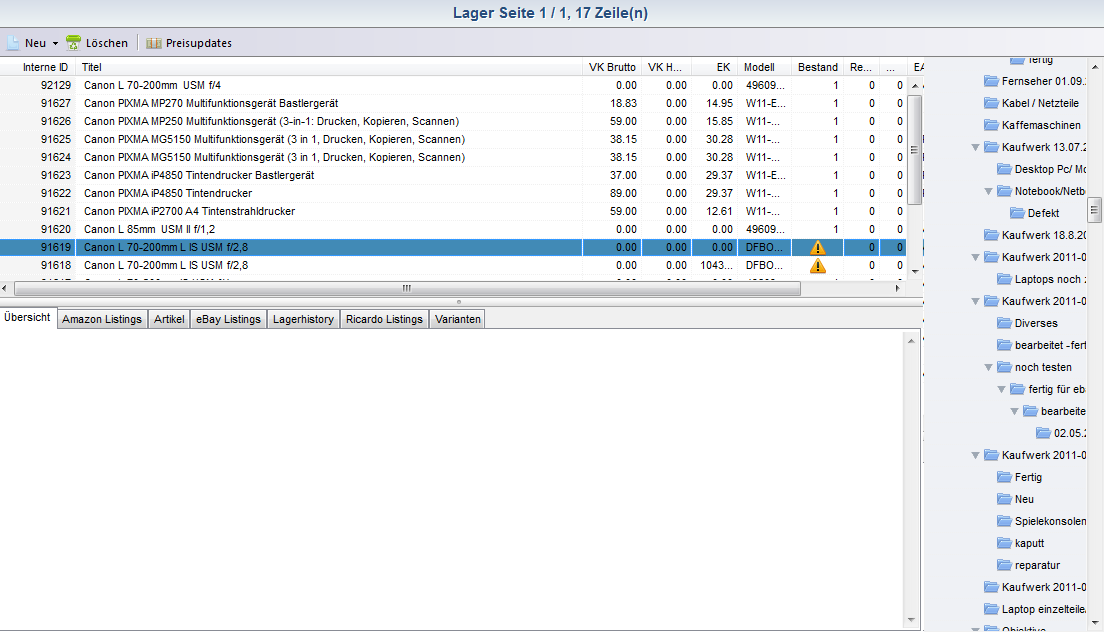This screenshot has height=632, width=1104.
Task: Collapse the noch testen tree node
Action: 989,367
